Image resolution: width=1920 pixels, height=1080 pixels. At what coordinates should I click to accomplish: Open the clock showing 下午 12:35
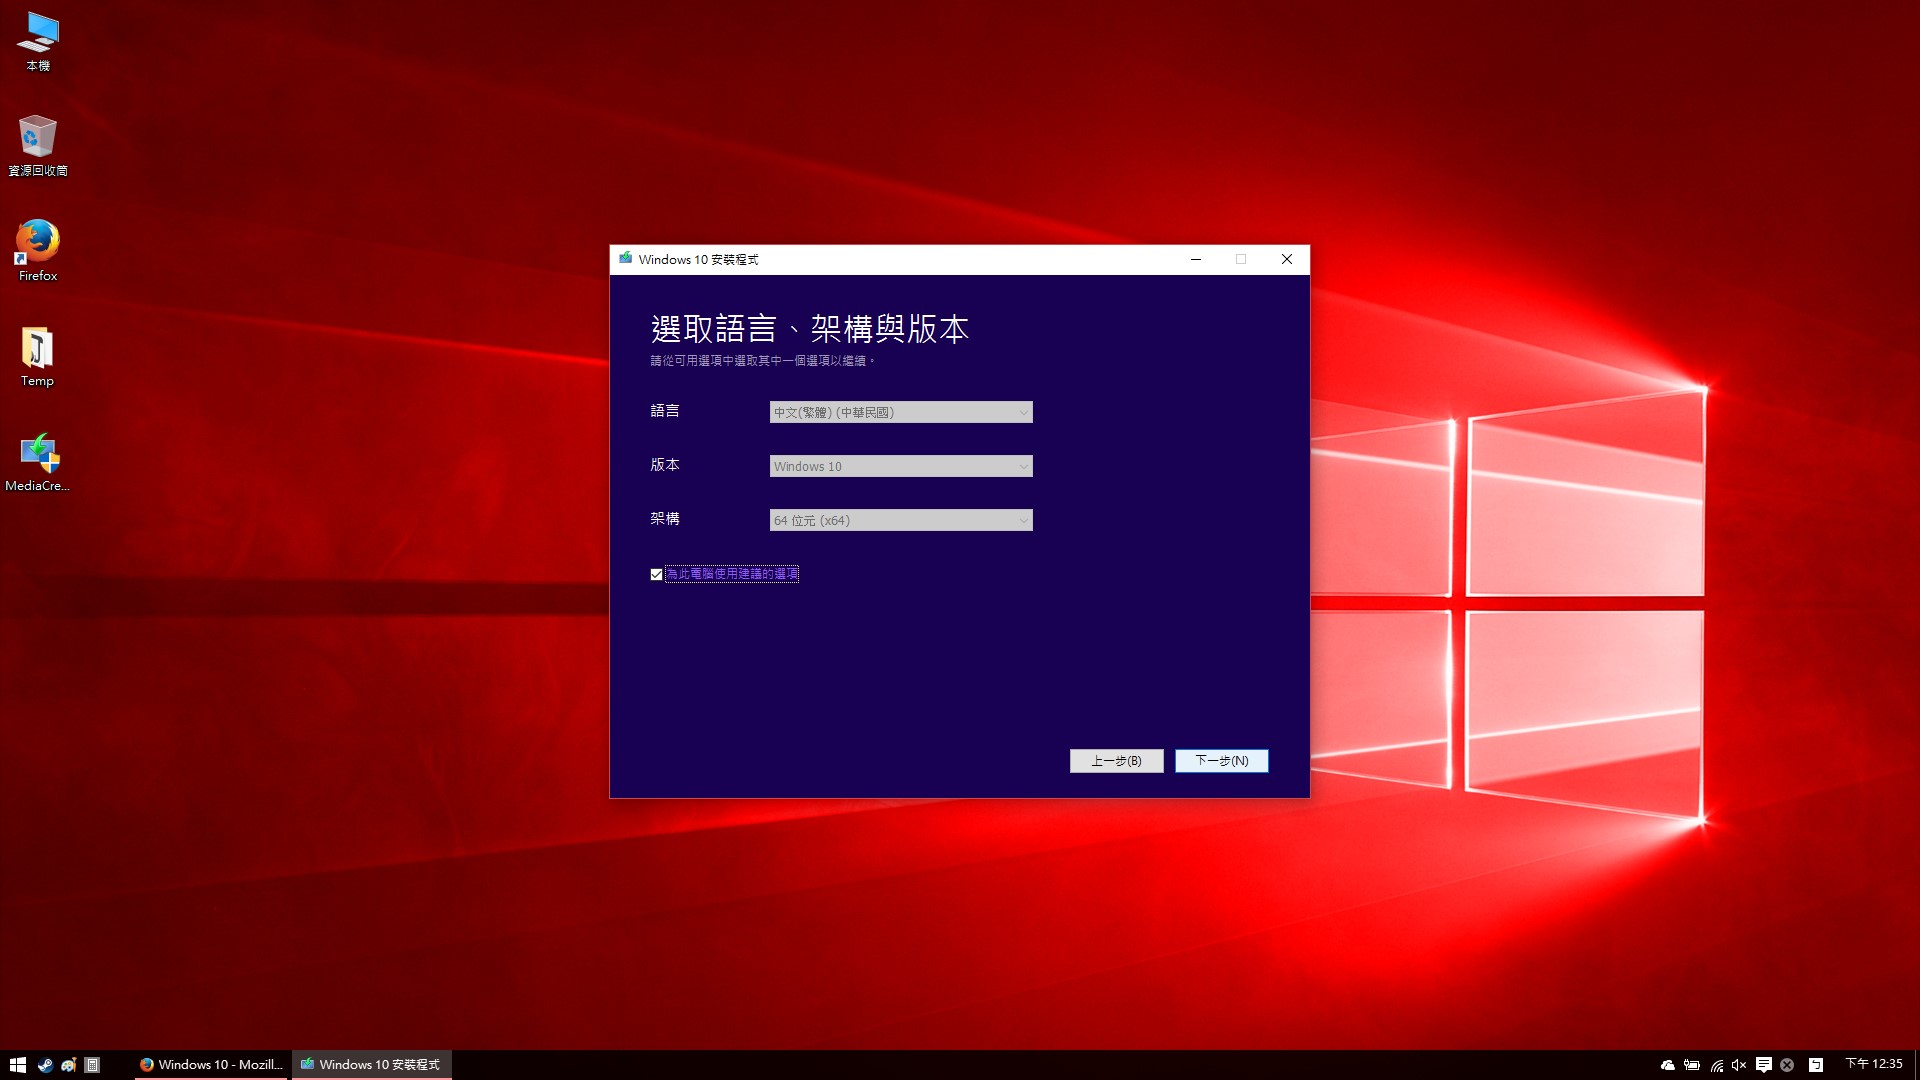coord(1874,1064)
